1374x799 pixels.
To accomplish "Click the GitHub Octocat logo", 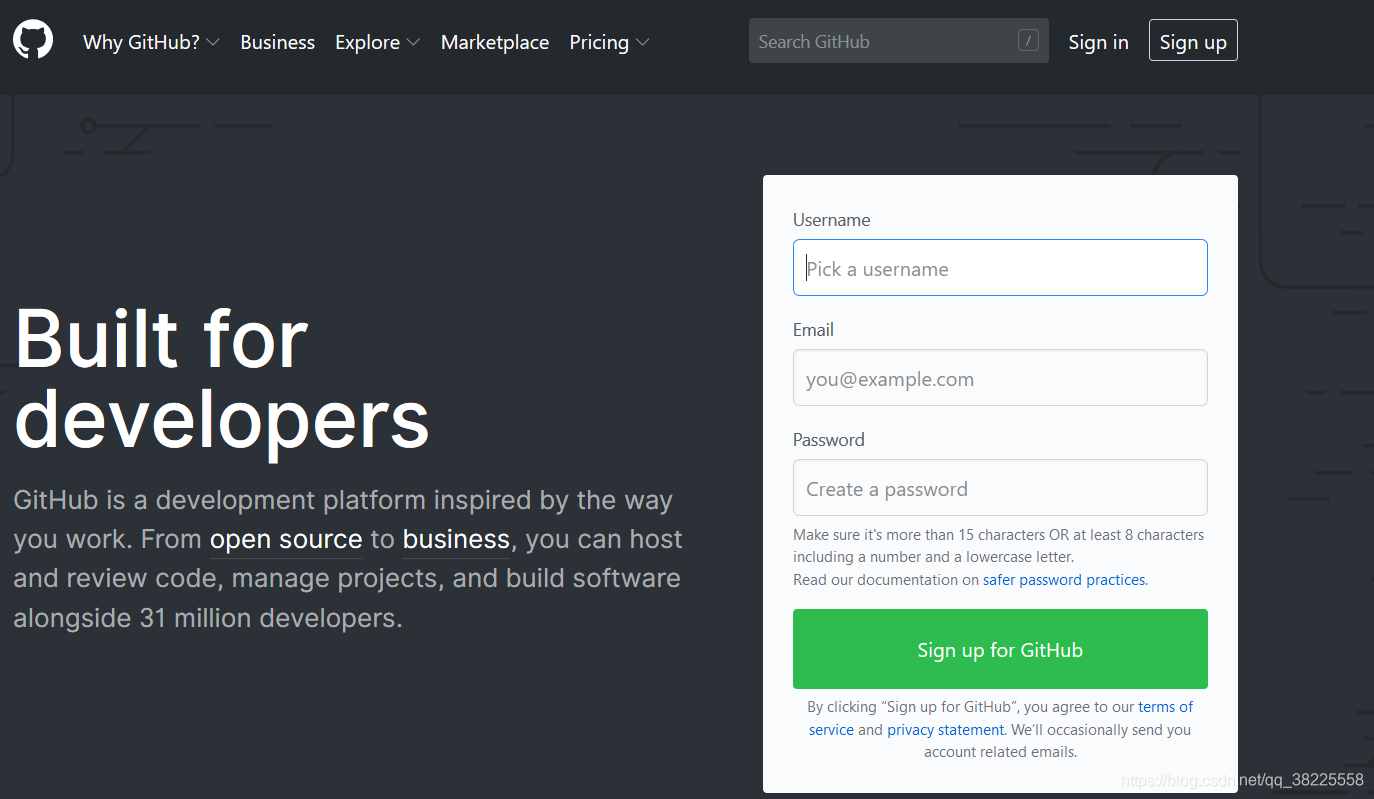I will pos(33,41).
